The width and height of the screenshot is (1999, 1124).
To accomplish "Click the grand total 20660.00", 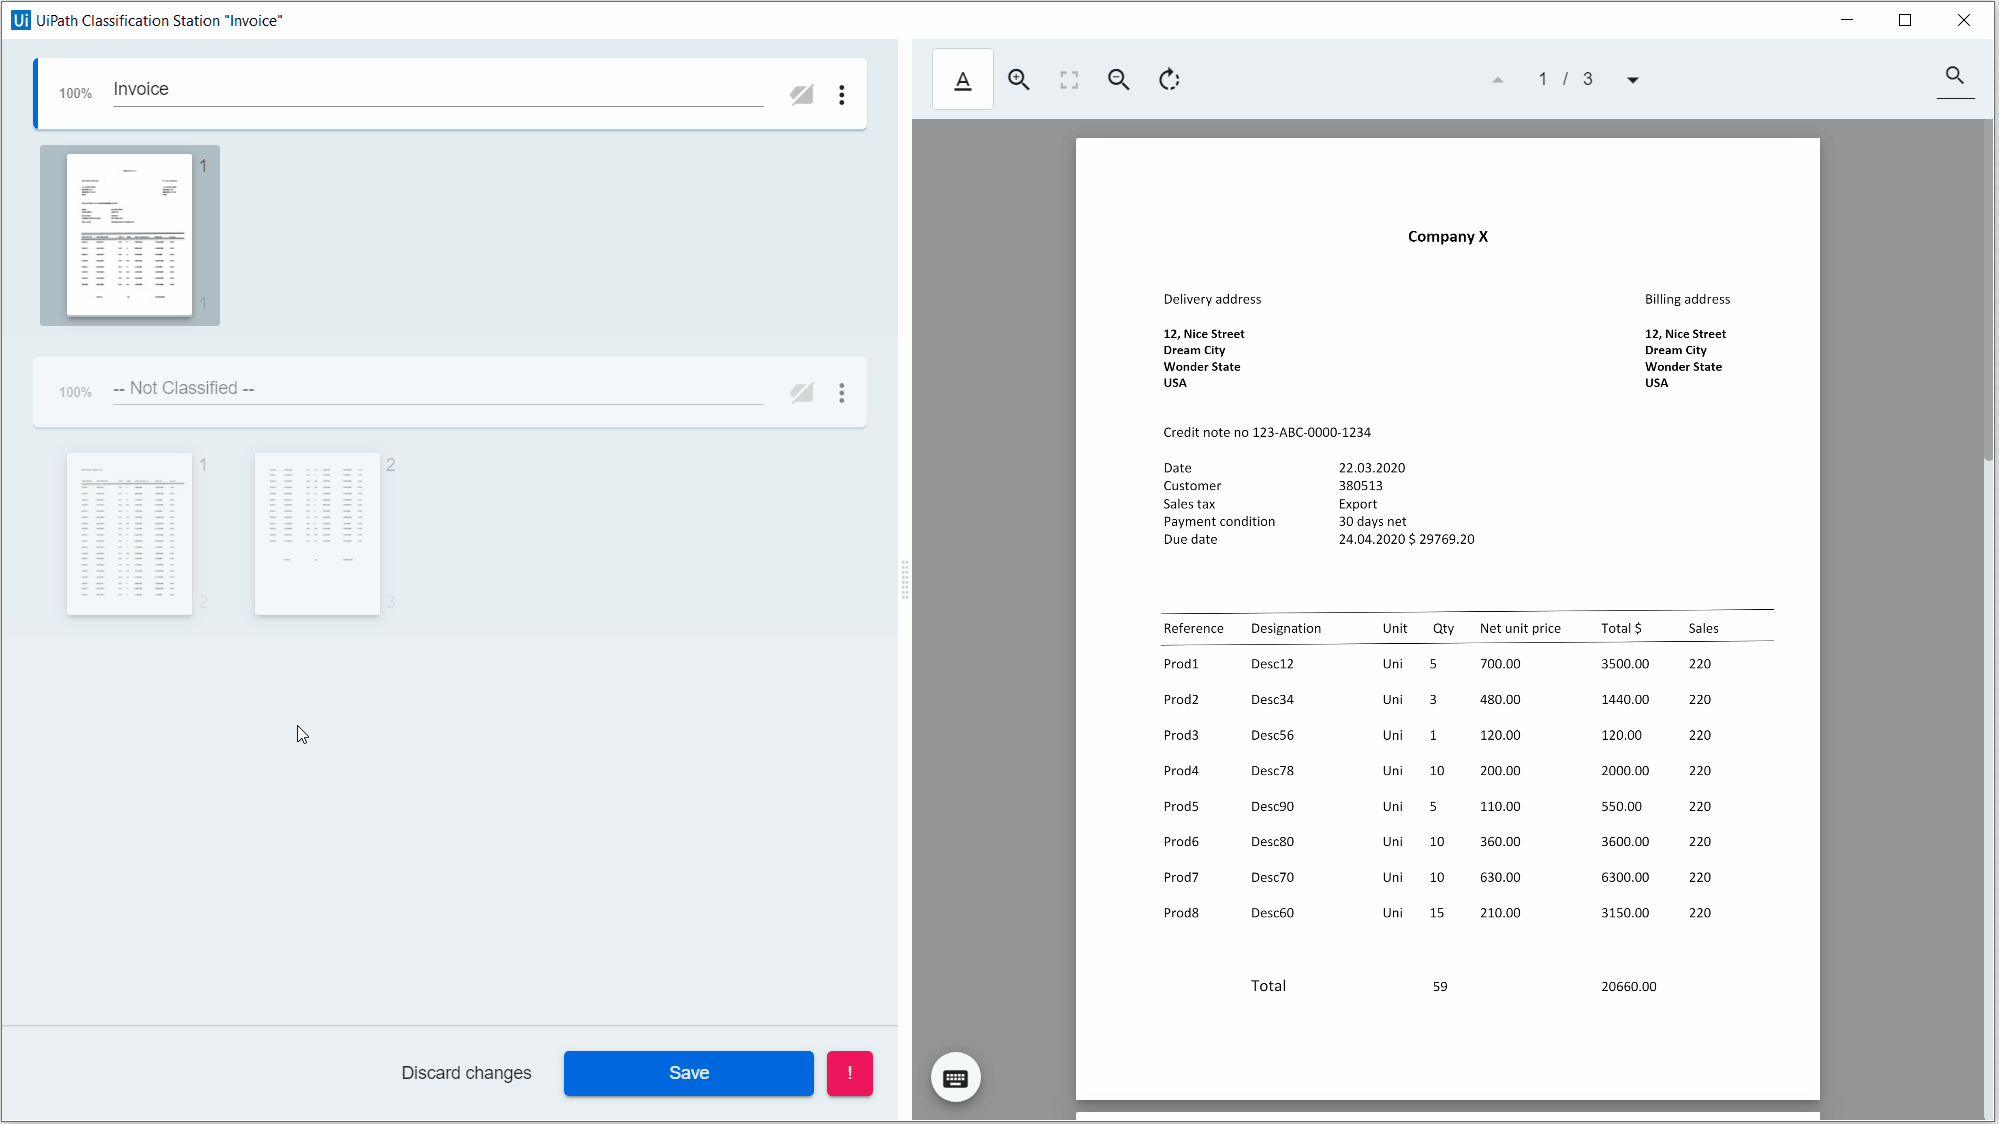I will click(x=1629, y=987).
